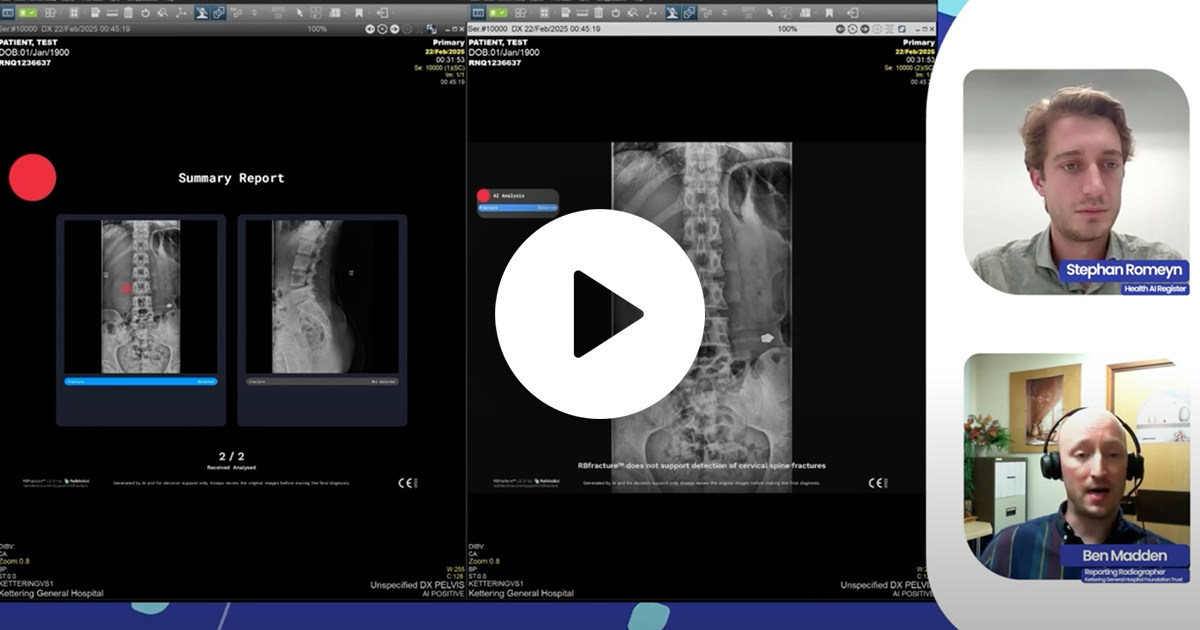Click the trash icon in left viewer toolbar
The width and height of the screenshot is (1200, 630).
tap(128, 13)
